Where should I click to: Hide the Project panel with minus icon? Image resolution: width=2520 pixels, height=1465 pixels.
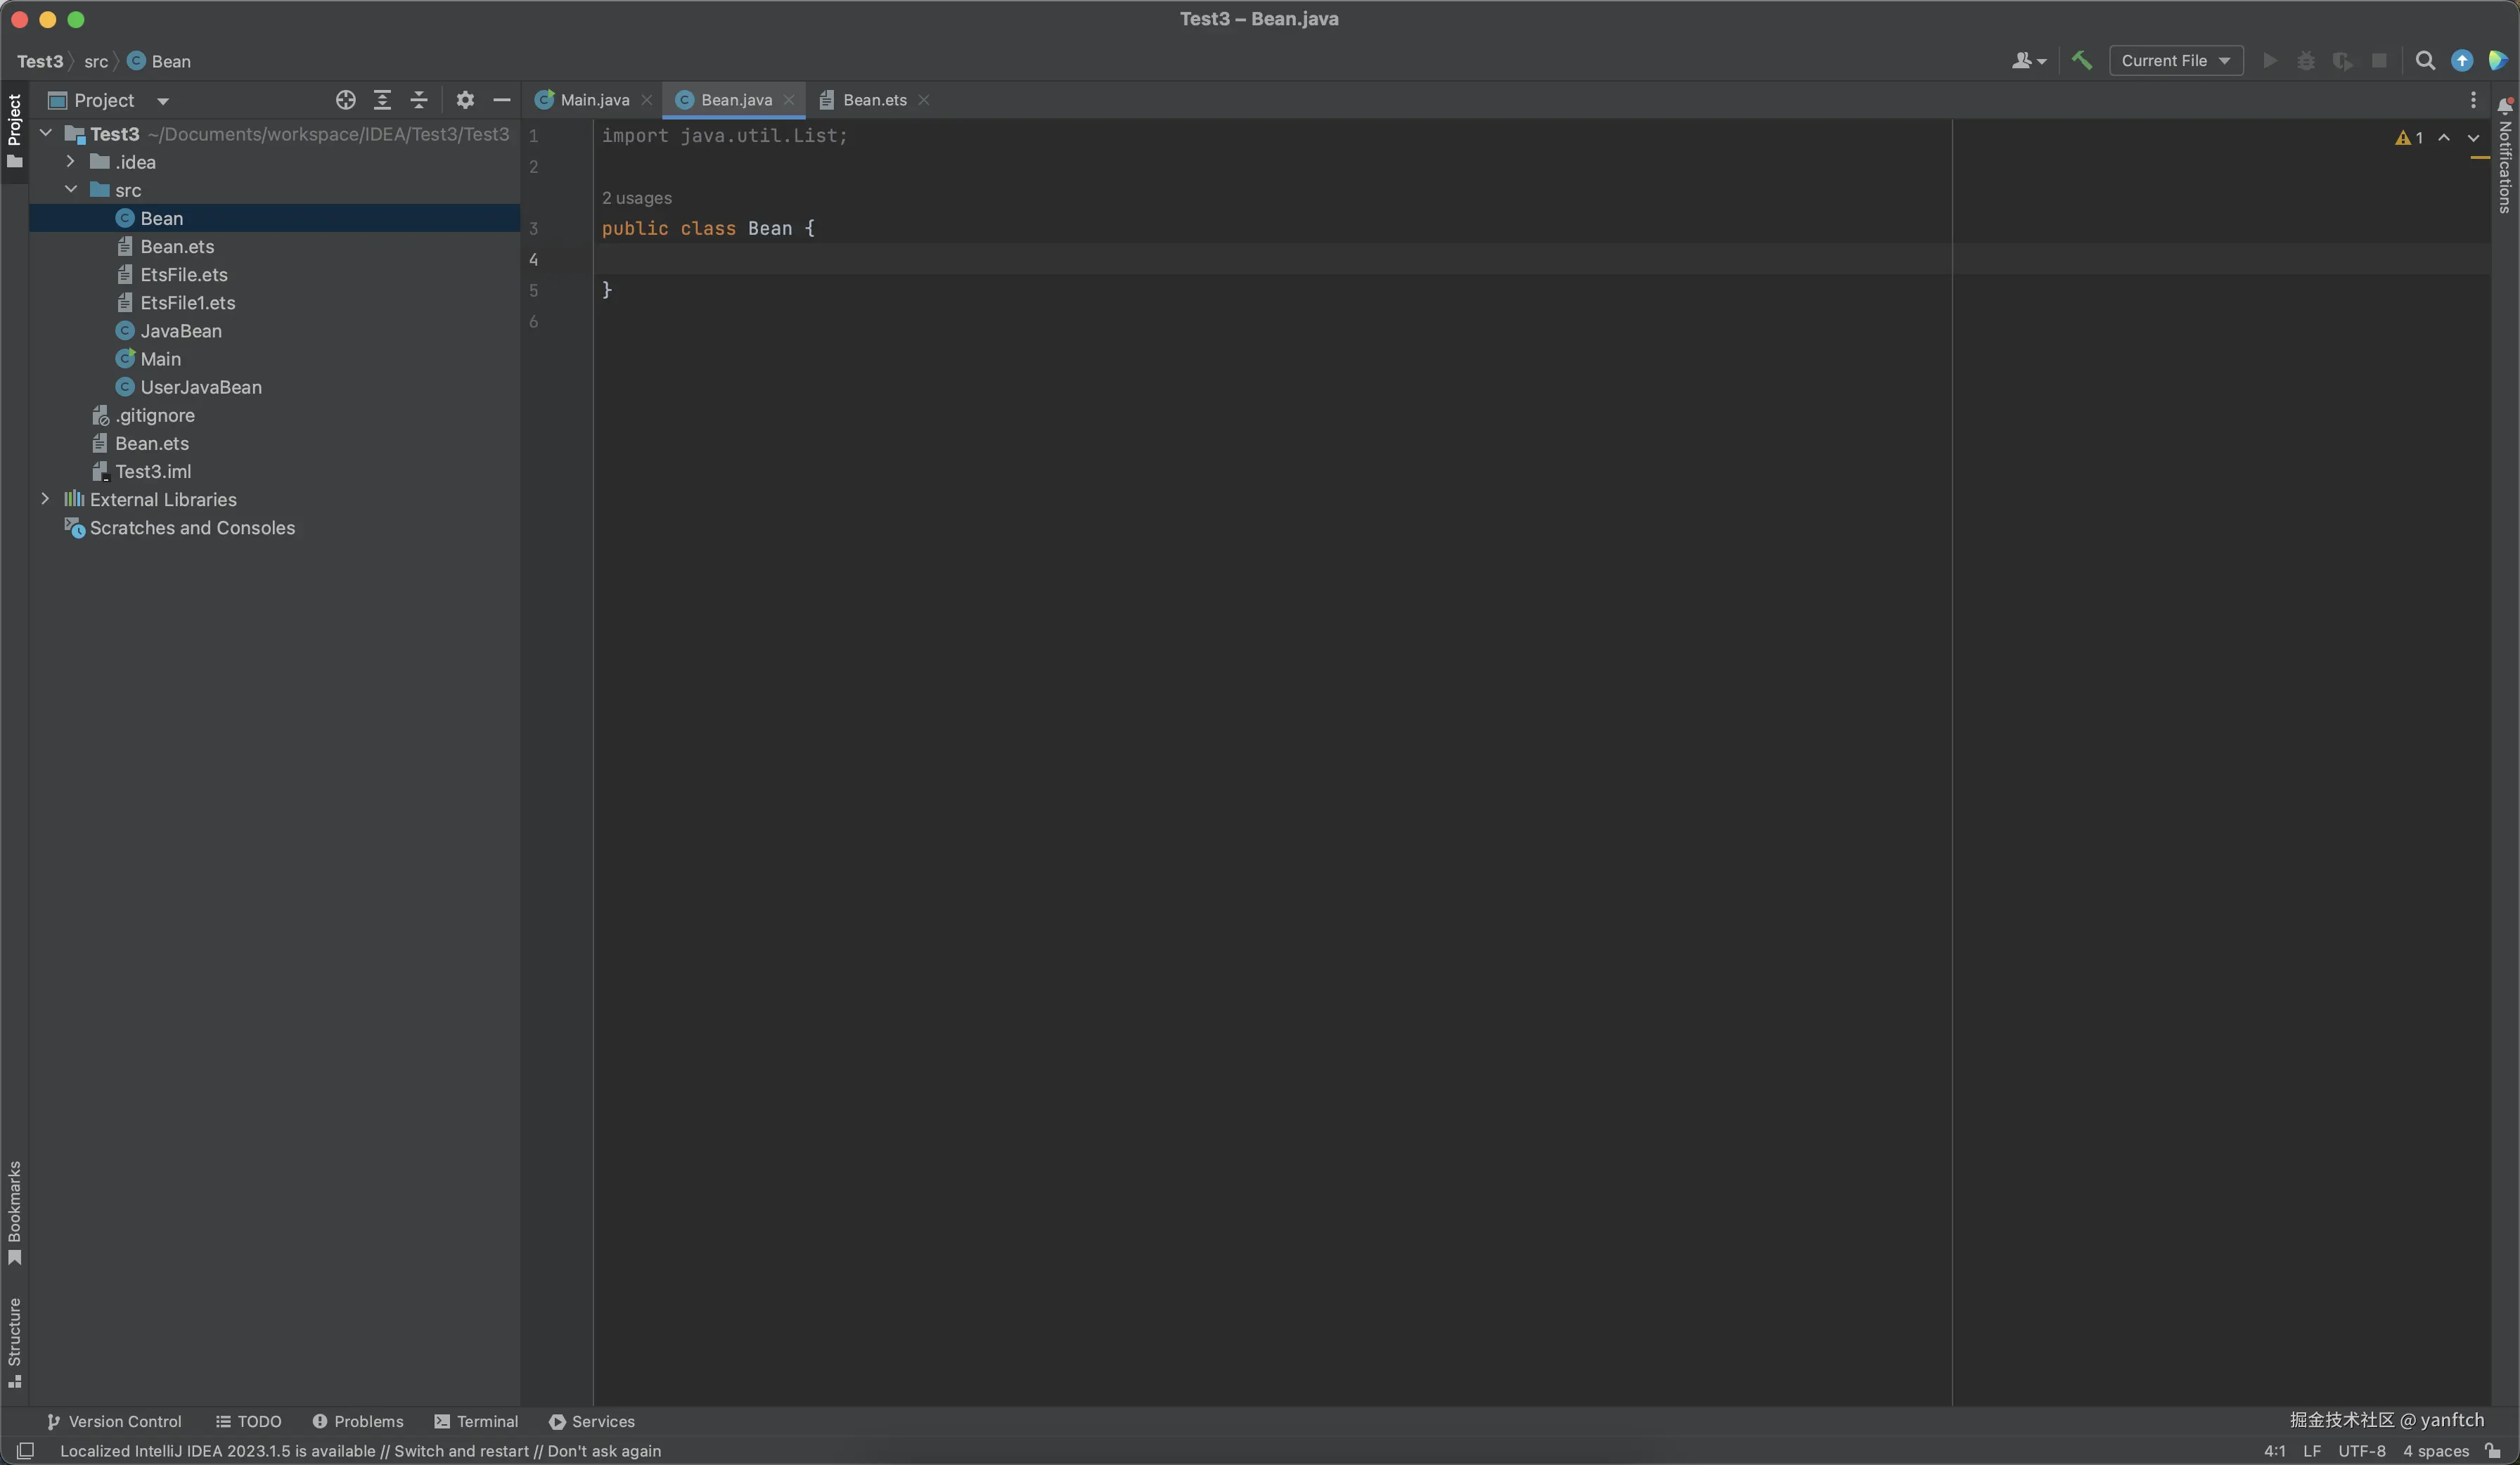tap(502, 100)
